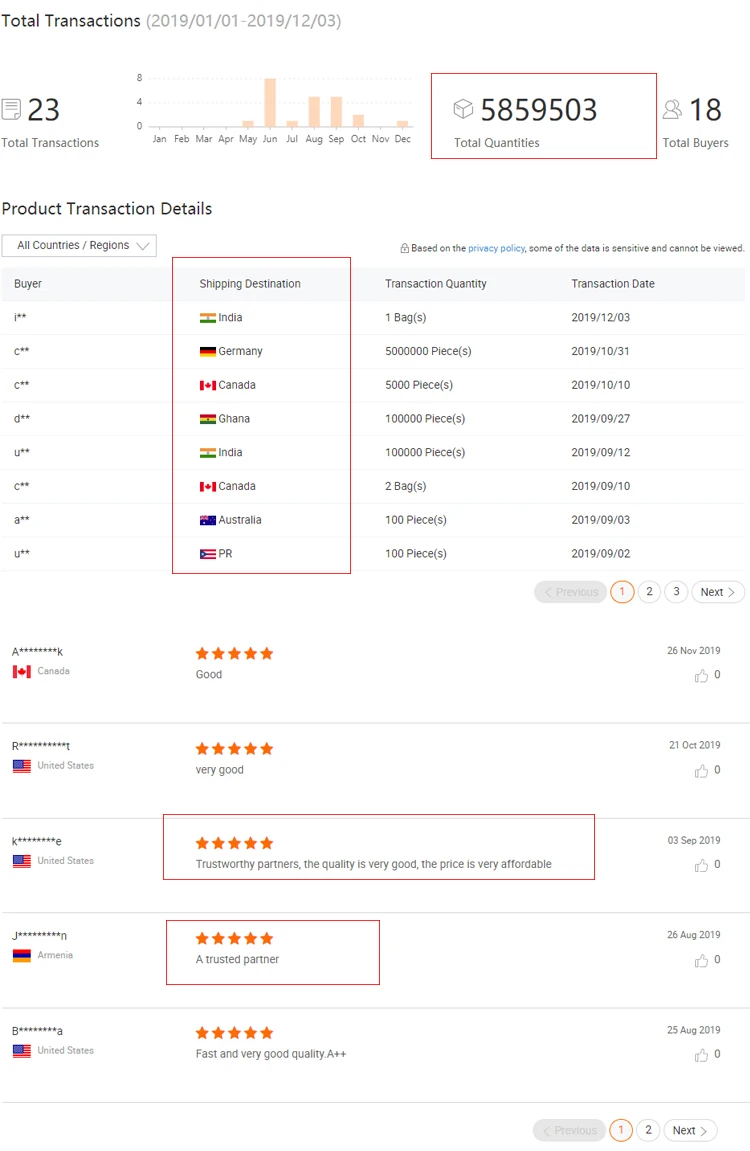Like the 'very good' review
750x1151 pixels.
click(x=701, y=771)
